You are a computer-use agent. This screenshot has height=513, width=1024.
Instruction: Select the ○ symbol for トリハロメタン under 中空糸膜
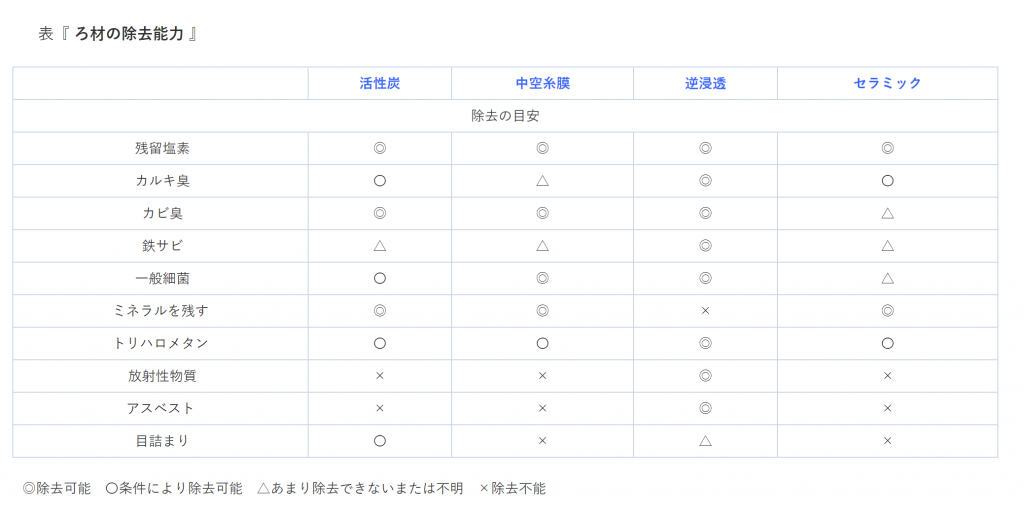(542, 343)
